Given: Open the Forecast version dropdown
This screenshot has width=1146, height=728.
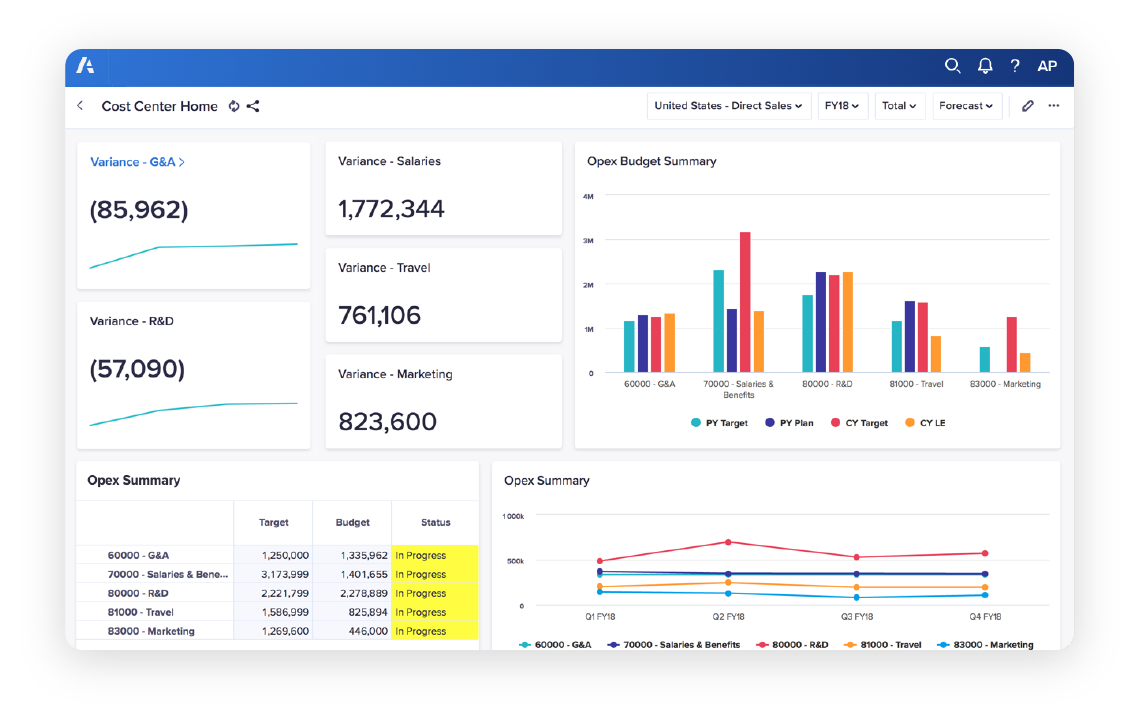Looking at the screenshot, I should pyautogui.click(x=966, y=105).
